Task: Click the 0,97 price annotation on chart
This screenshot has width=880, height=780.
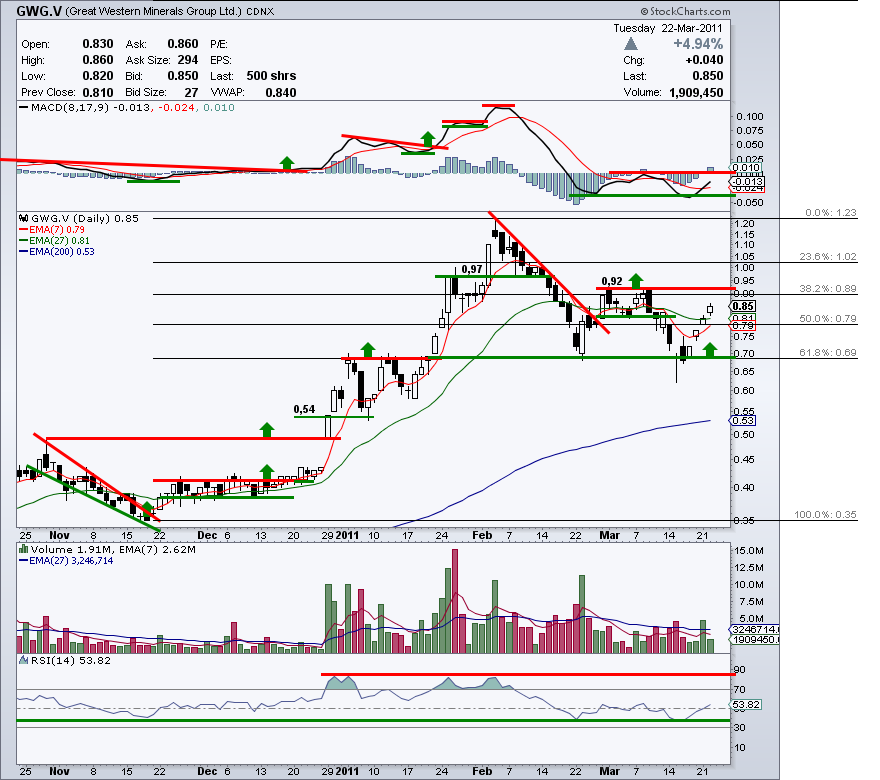Action: (471, 269)
